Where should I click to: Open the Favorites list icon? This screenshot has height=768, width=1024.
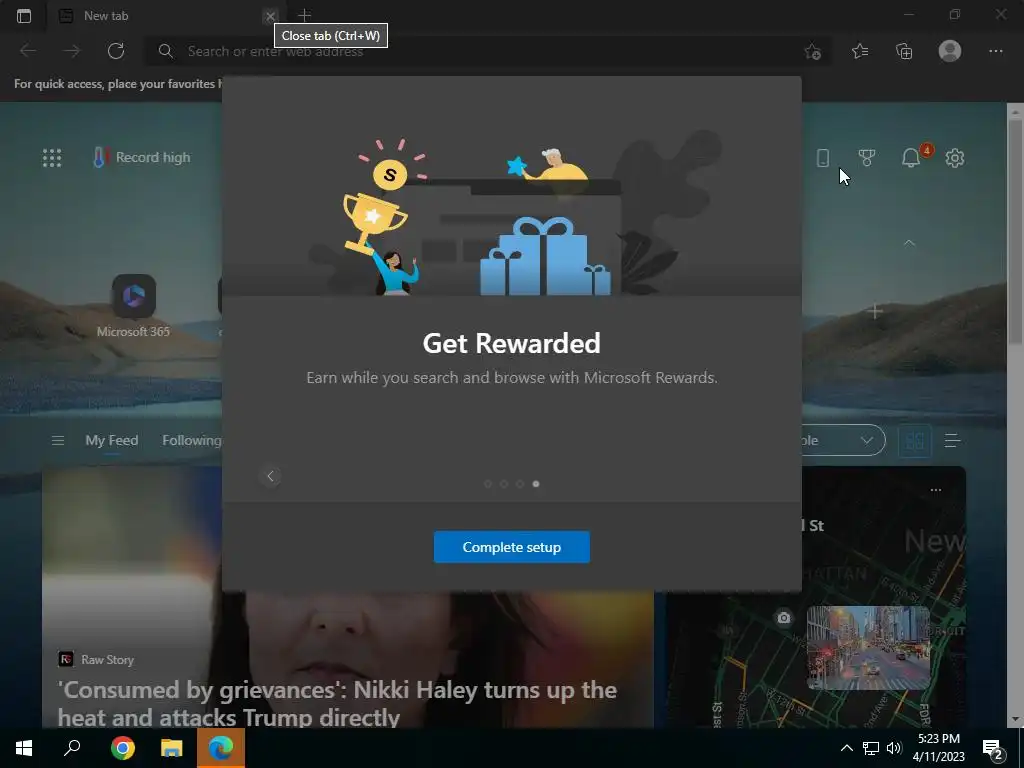(860, 51)
